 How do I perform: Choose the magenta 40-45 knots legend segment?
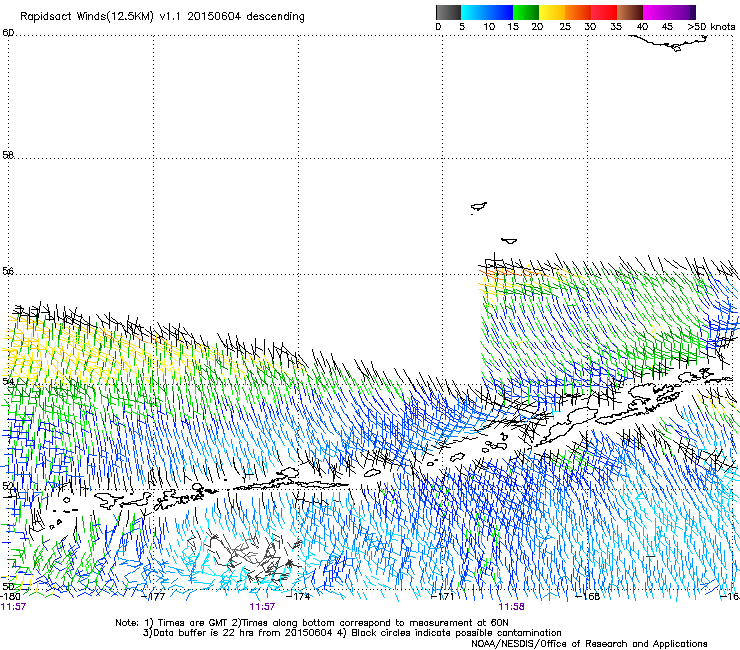(x=656, y=12)
